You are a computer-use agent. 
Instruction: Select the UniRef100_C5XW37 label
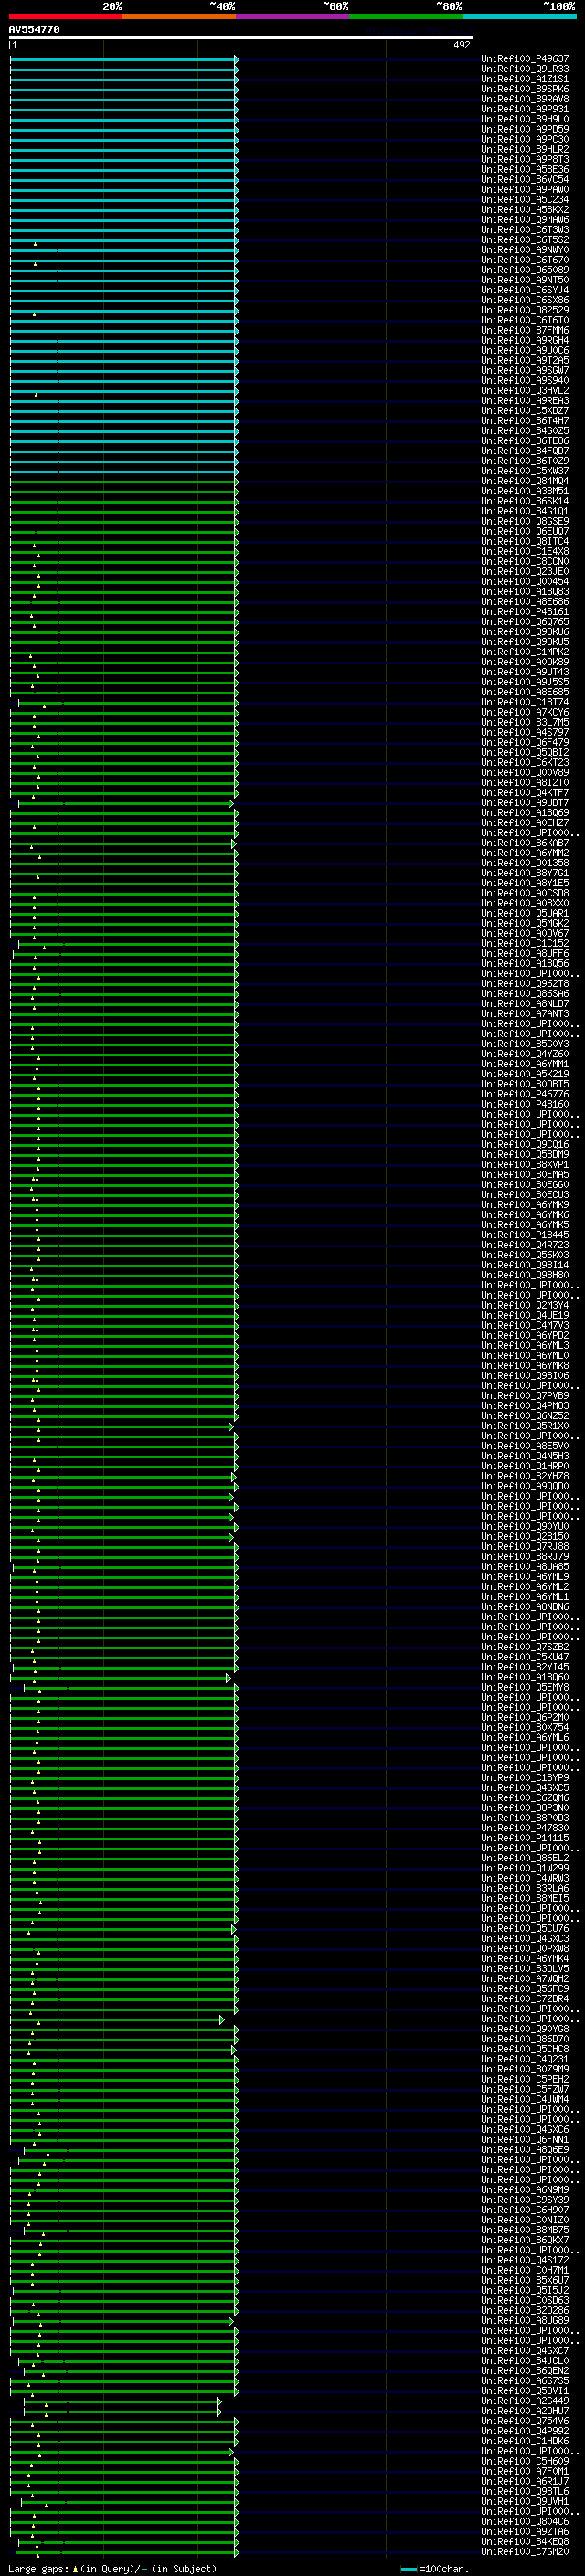525,471
